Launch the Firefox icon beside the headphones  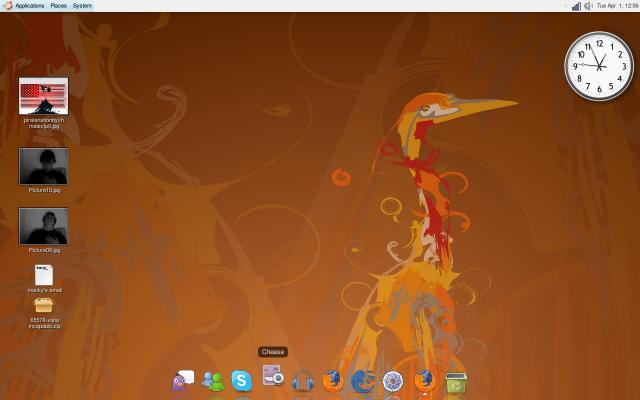pyautogui.click(x=333, y=381)
